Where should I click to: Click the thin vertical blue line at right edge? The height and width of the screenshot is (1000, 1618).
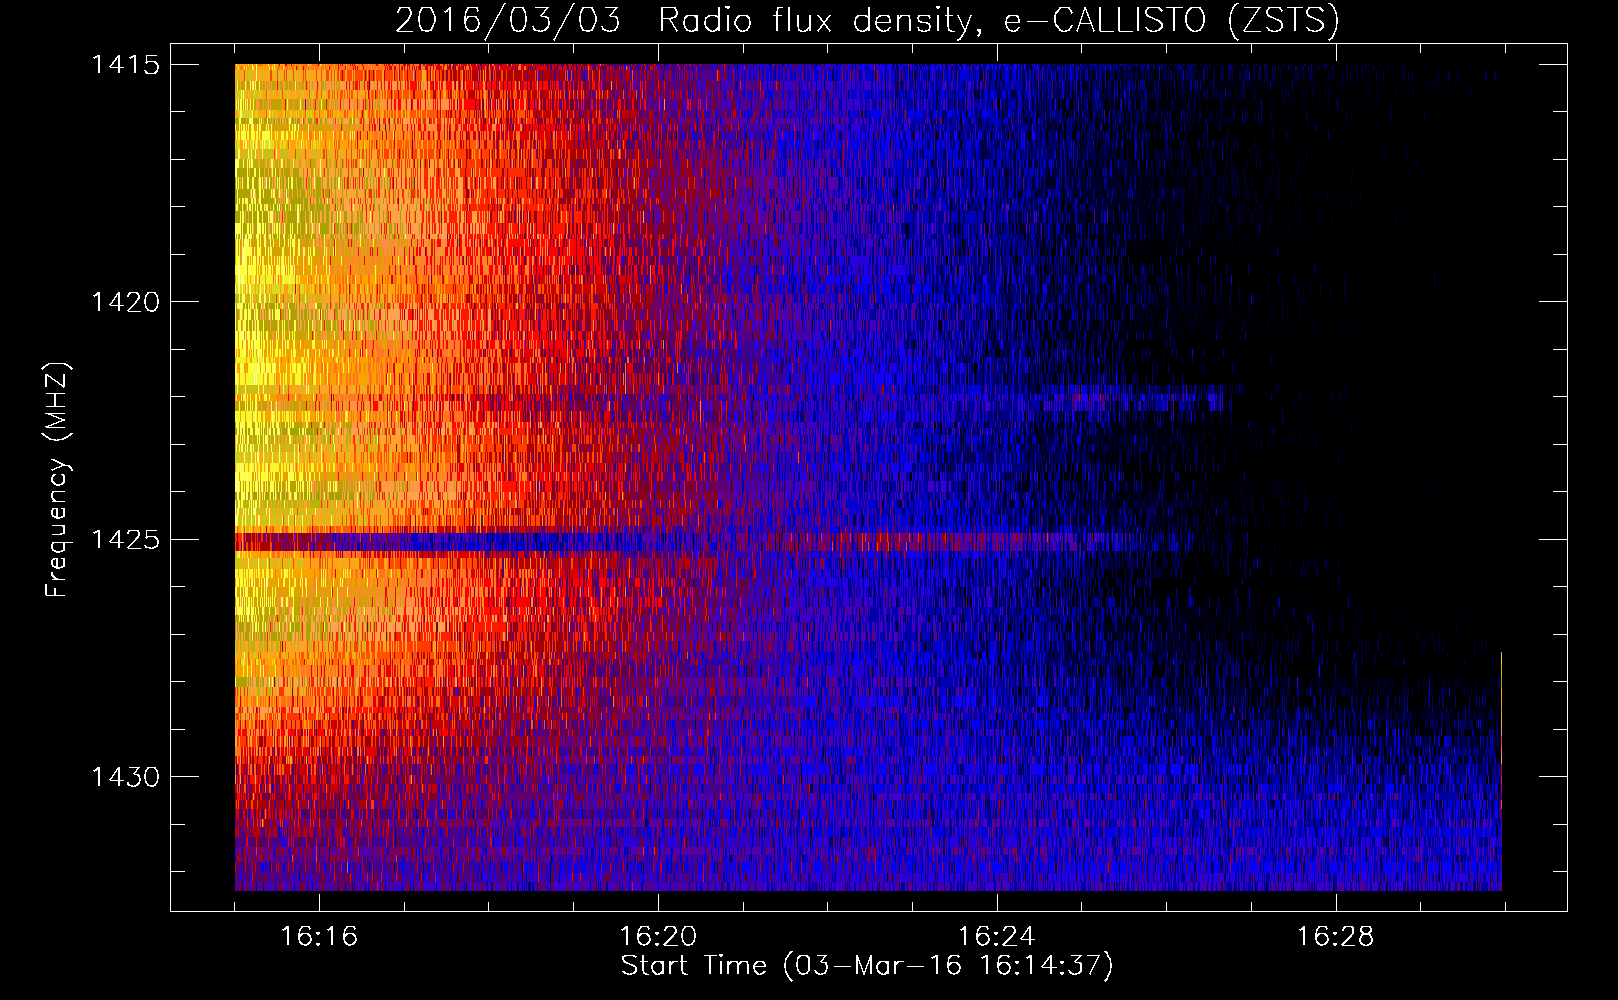[x=1501, y=770]
